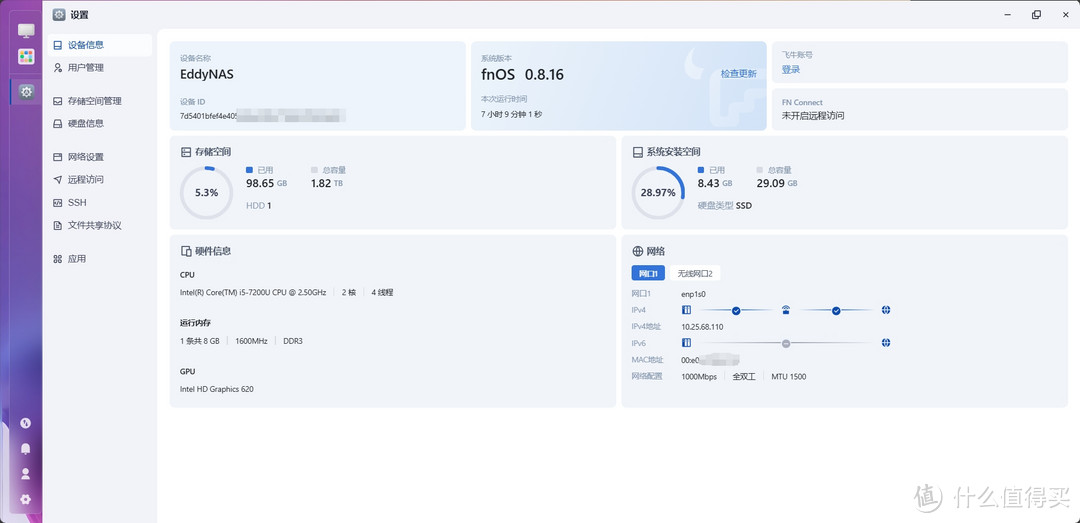Click 登录 under 飞牛账号
Screen dimensions: 1080x523
(791, 70)
